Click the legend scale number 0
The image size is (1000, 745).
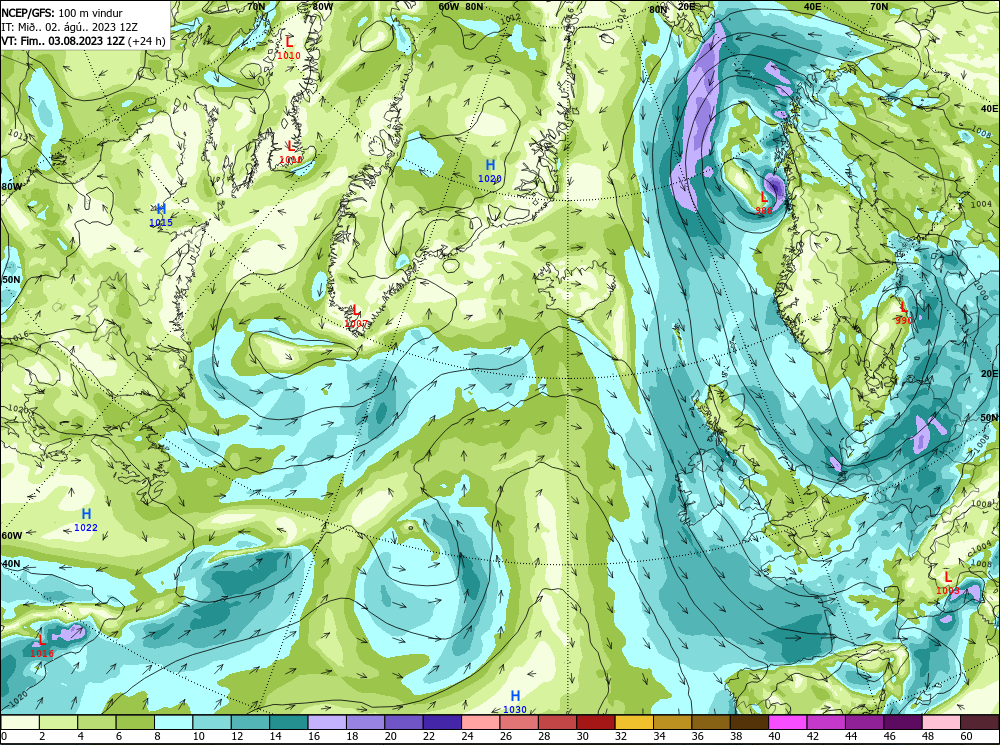(4, 736)
